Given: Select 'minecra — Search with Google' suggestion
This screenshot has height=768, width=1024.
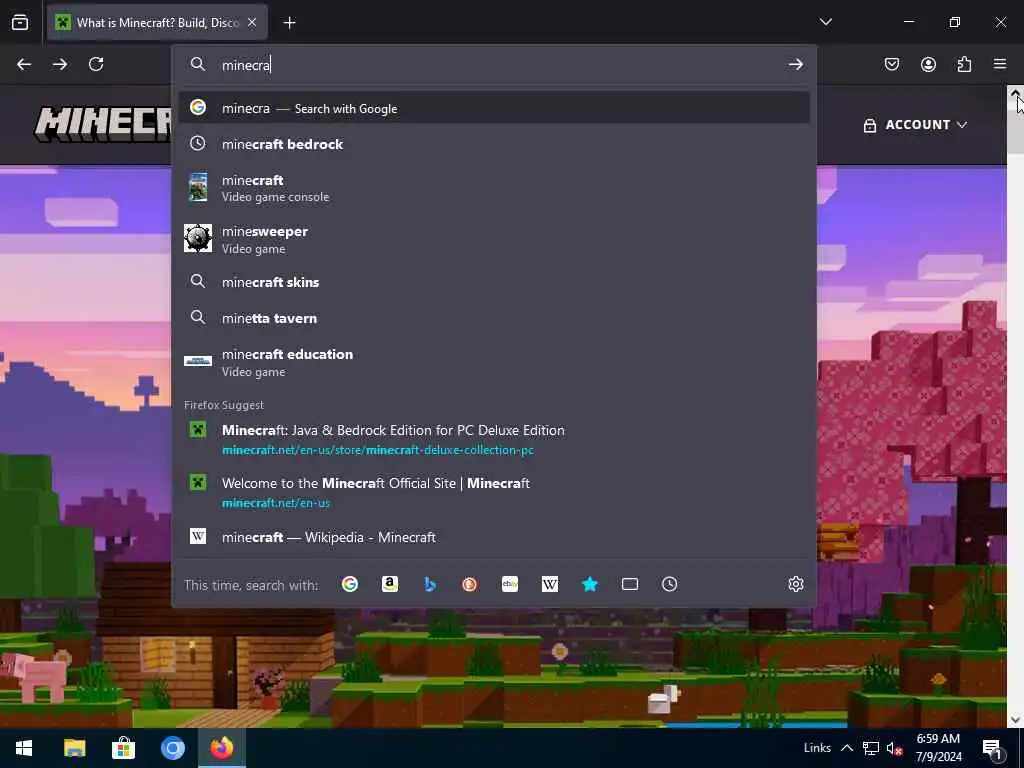Looking at the screenshot, I should pos(494,108).
